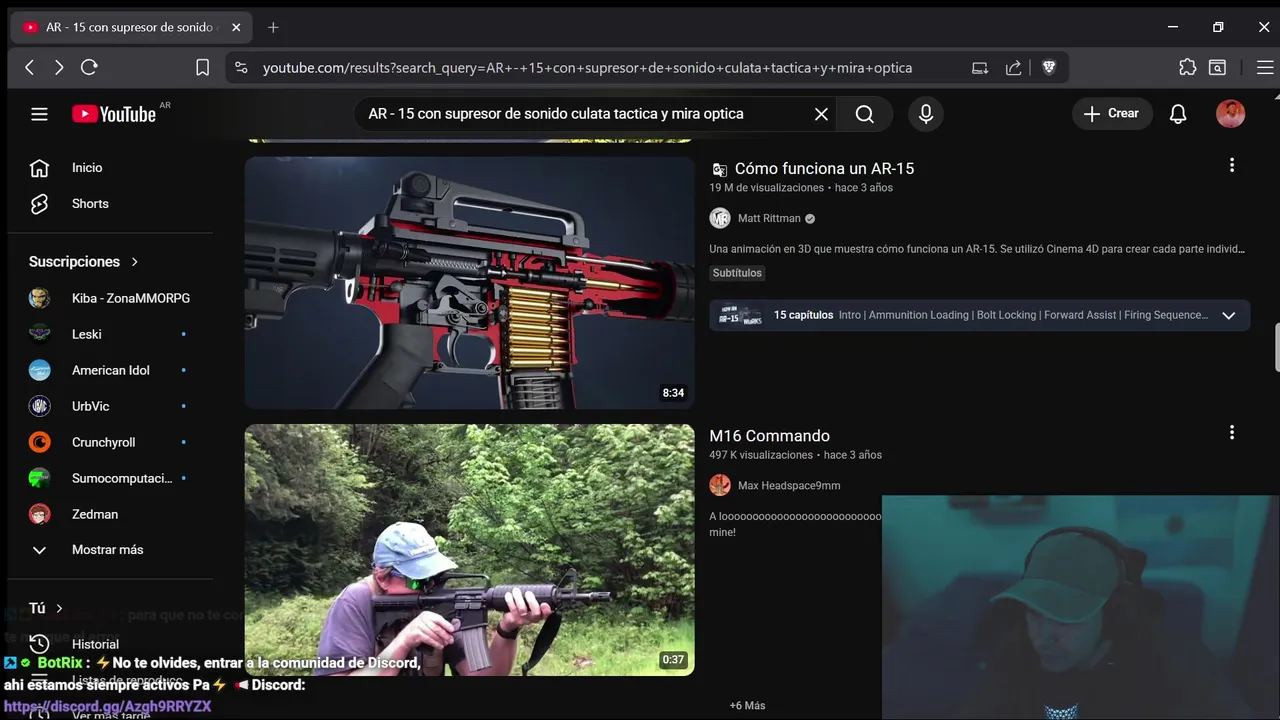Clear the search box with X
Screen dimensions: 1280x720
tap(821, 114)
